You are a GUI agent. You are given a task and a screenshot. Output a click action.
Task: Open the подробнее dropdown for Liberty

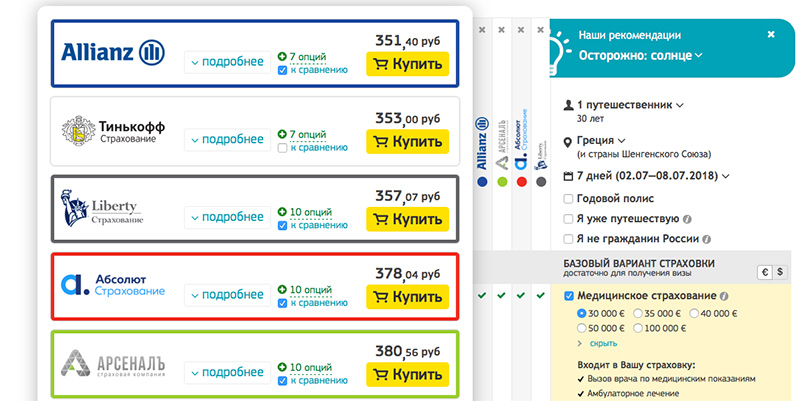pyautogui.click(x=225, y=218)
